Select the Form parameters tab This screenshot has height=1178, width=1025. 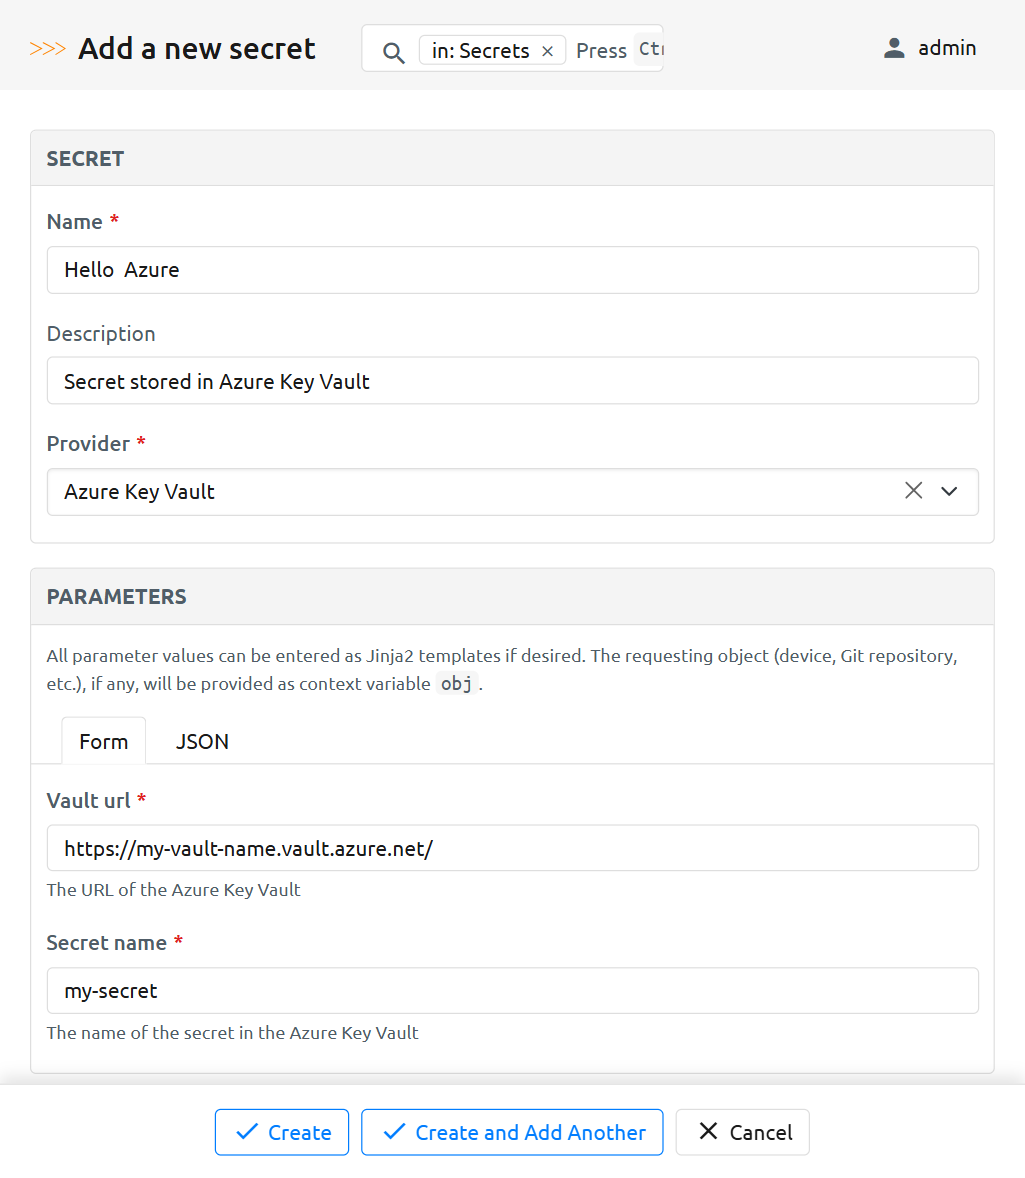[104, 741]
